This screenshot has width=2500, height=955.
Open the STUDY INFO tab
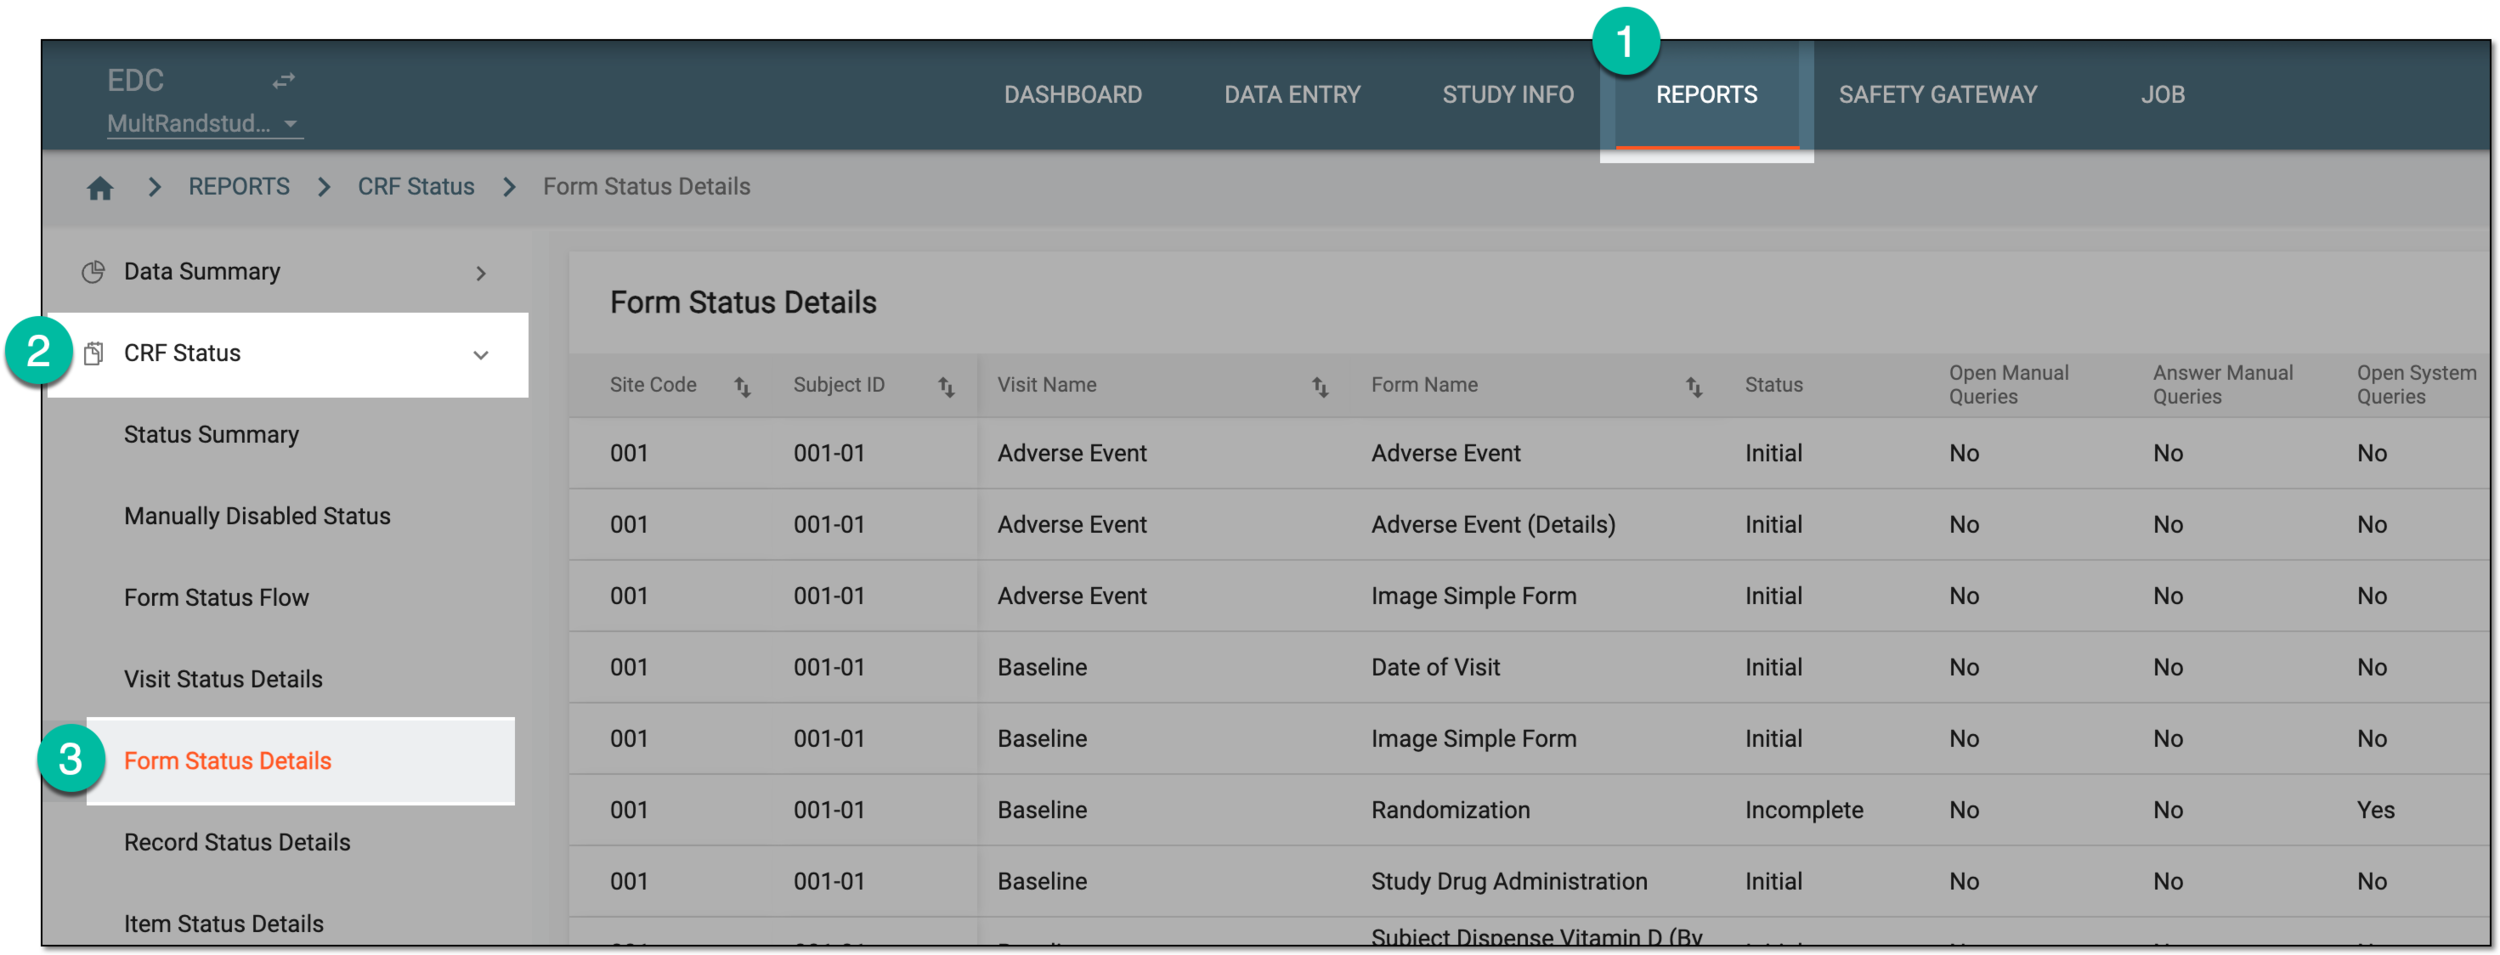click(x=1508, y=95)
